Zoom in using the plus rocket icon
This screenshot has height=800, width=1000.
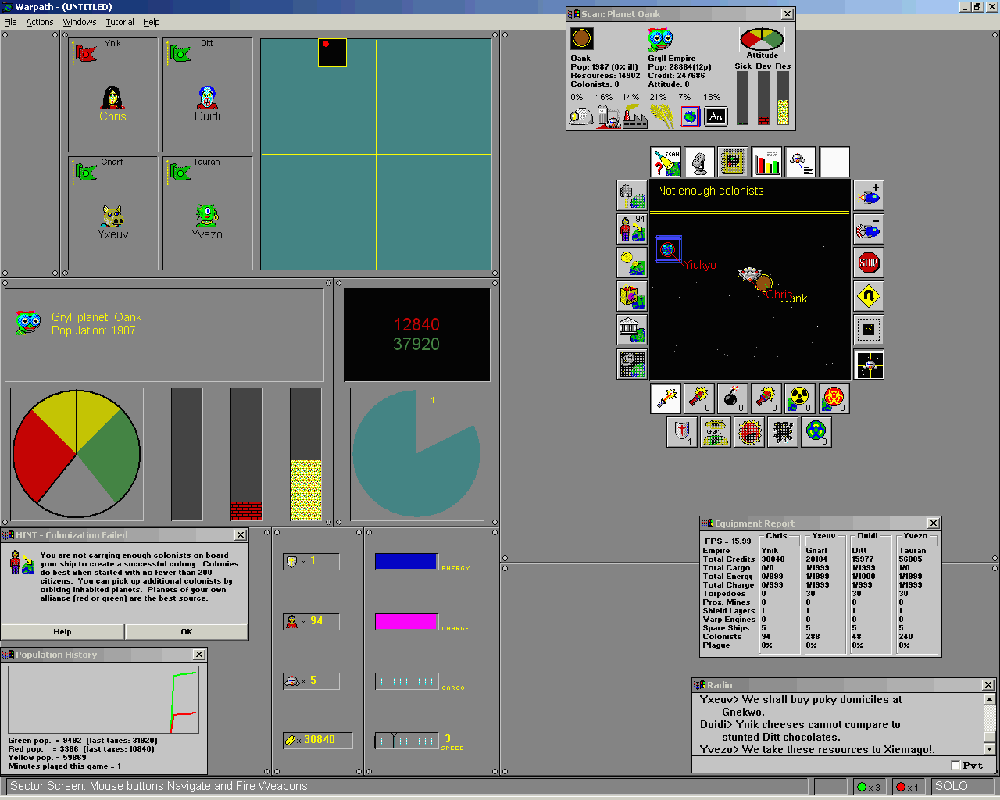869,196
